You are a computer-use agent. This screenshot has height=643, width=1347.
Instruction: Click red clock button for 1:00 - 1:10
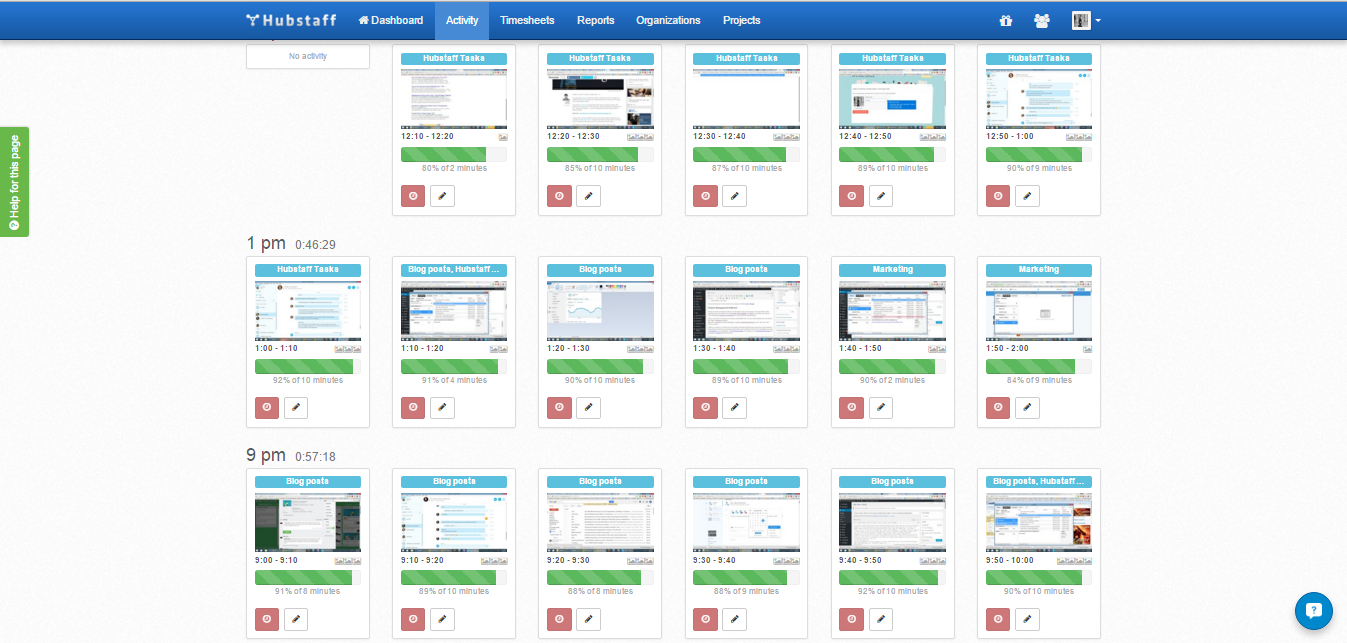(x=267, y=408)
